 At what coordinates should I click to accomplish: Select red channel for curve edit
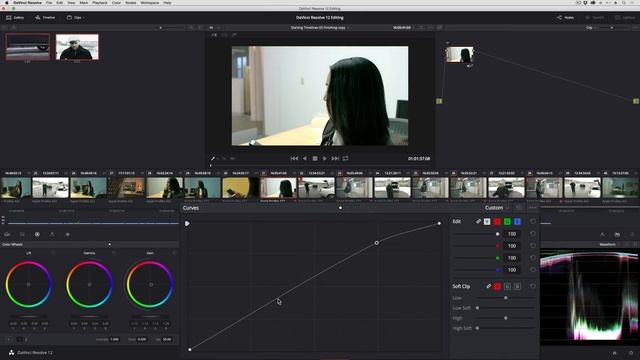tap(497, 221)
